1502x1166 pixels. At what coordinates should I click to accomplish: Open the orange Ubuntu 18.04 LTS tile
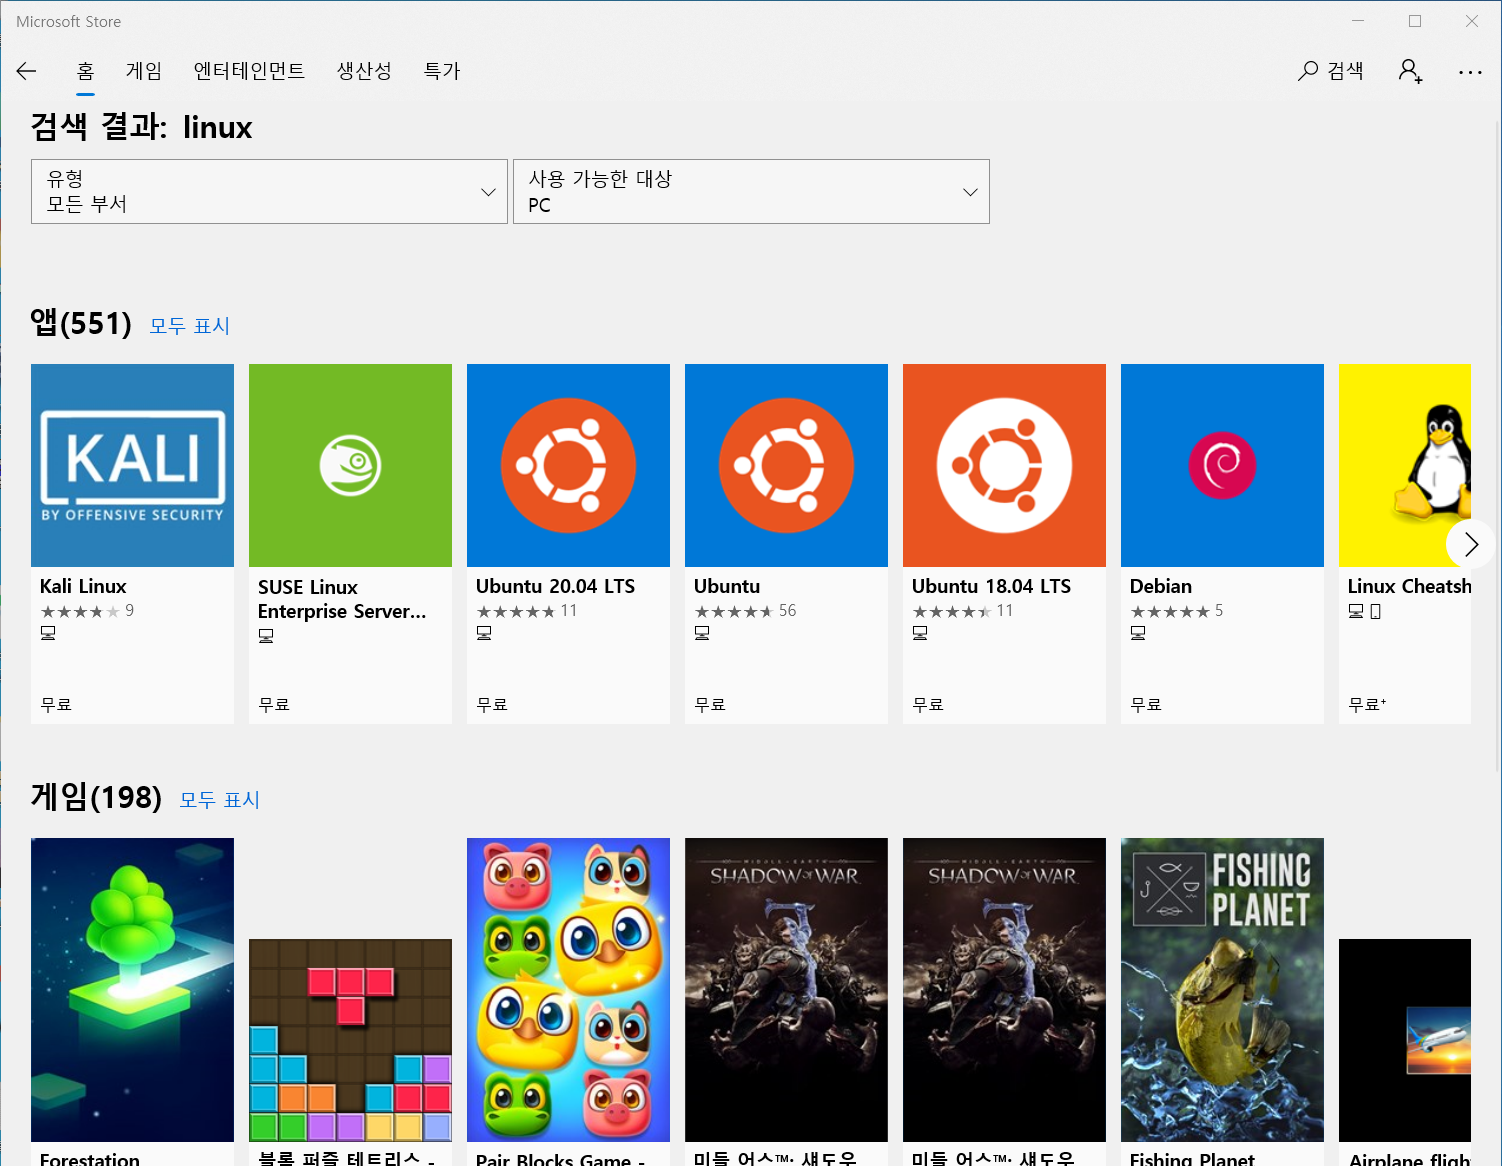(x=1004, y=465)
